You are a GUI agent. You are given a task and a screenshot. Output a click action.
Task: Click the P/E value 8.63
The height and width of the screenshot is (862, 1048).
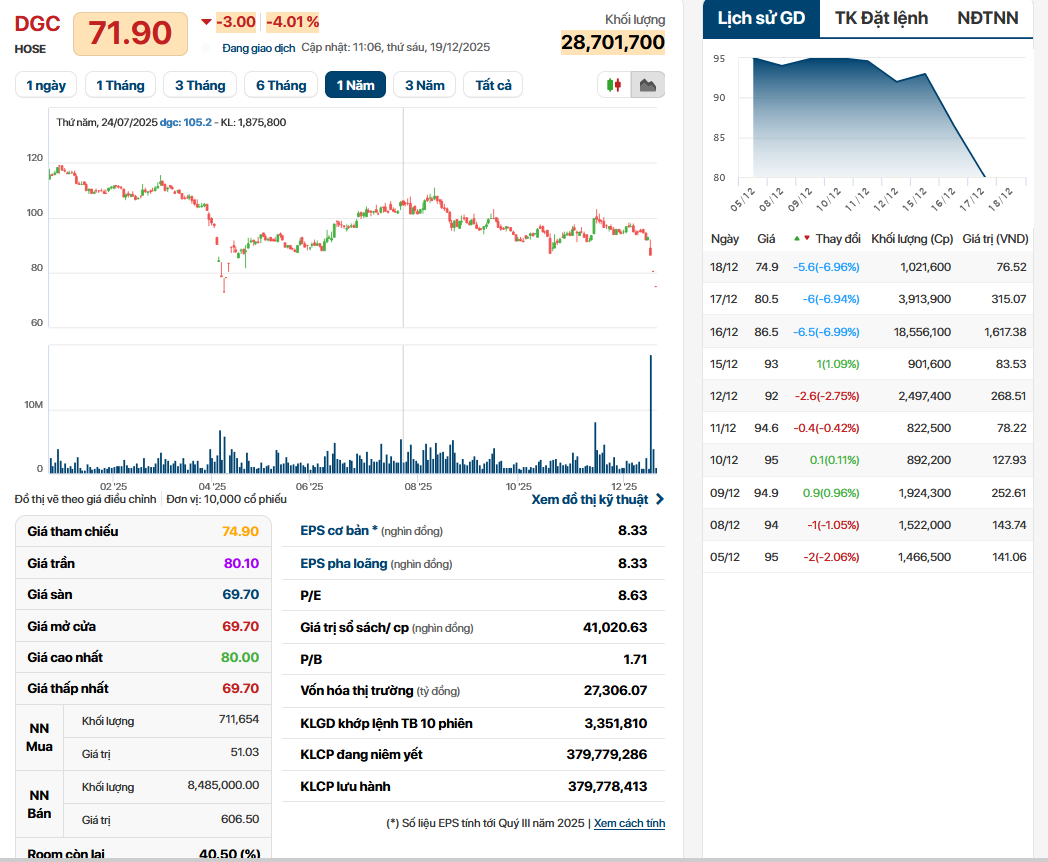click(x=632, y=595)
